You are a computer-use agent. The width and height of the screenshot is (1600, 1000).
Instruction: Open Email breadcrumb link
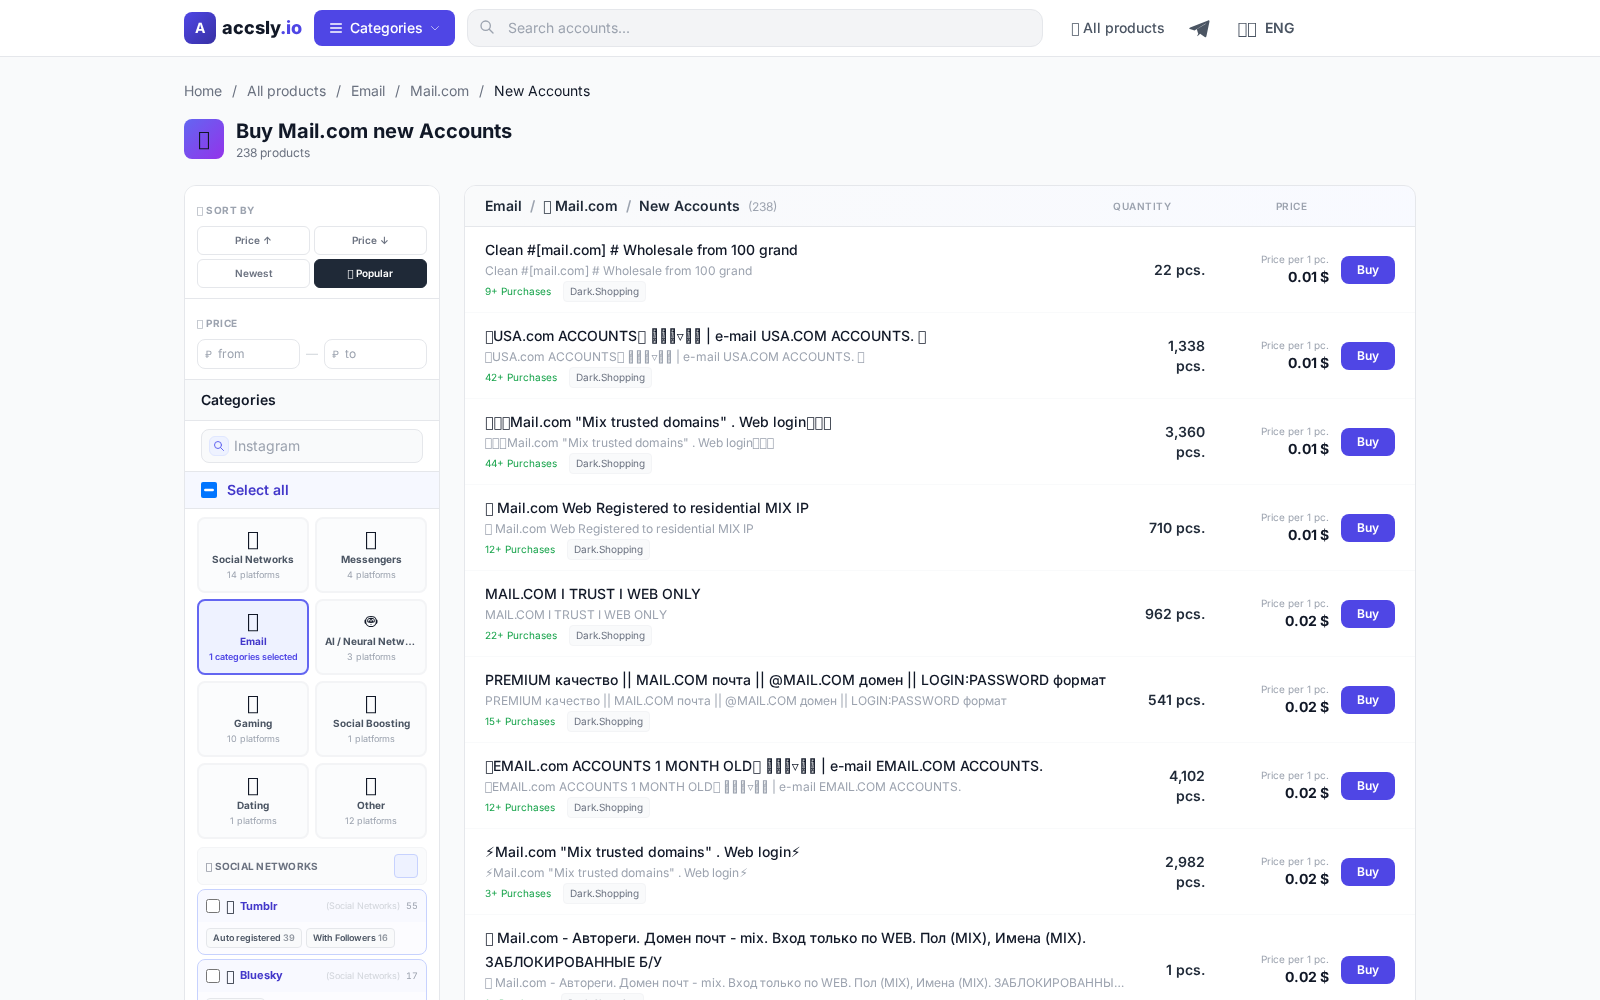(368, 91)
